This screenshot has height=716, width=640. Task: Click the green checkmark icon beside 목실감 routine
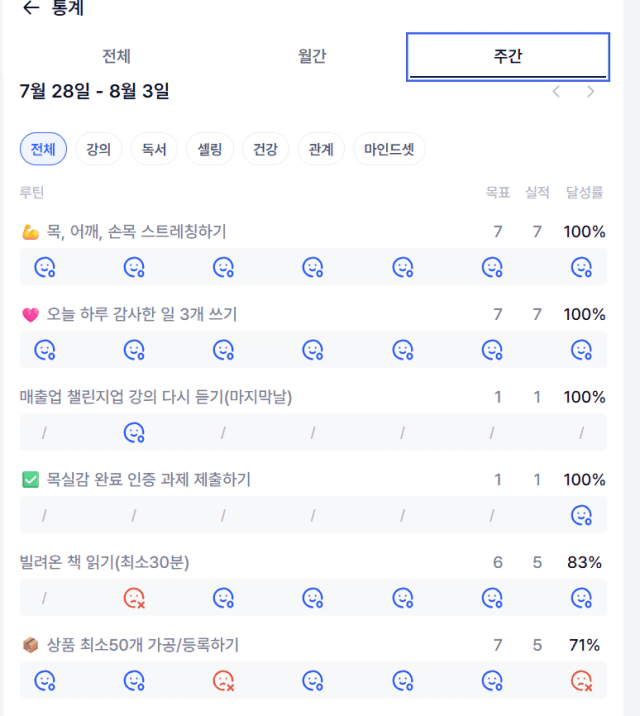[31, 480]
